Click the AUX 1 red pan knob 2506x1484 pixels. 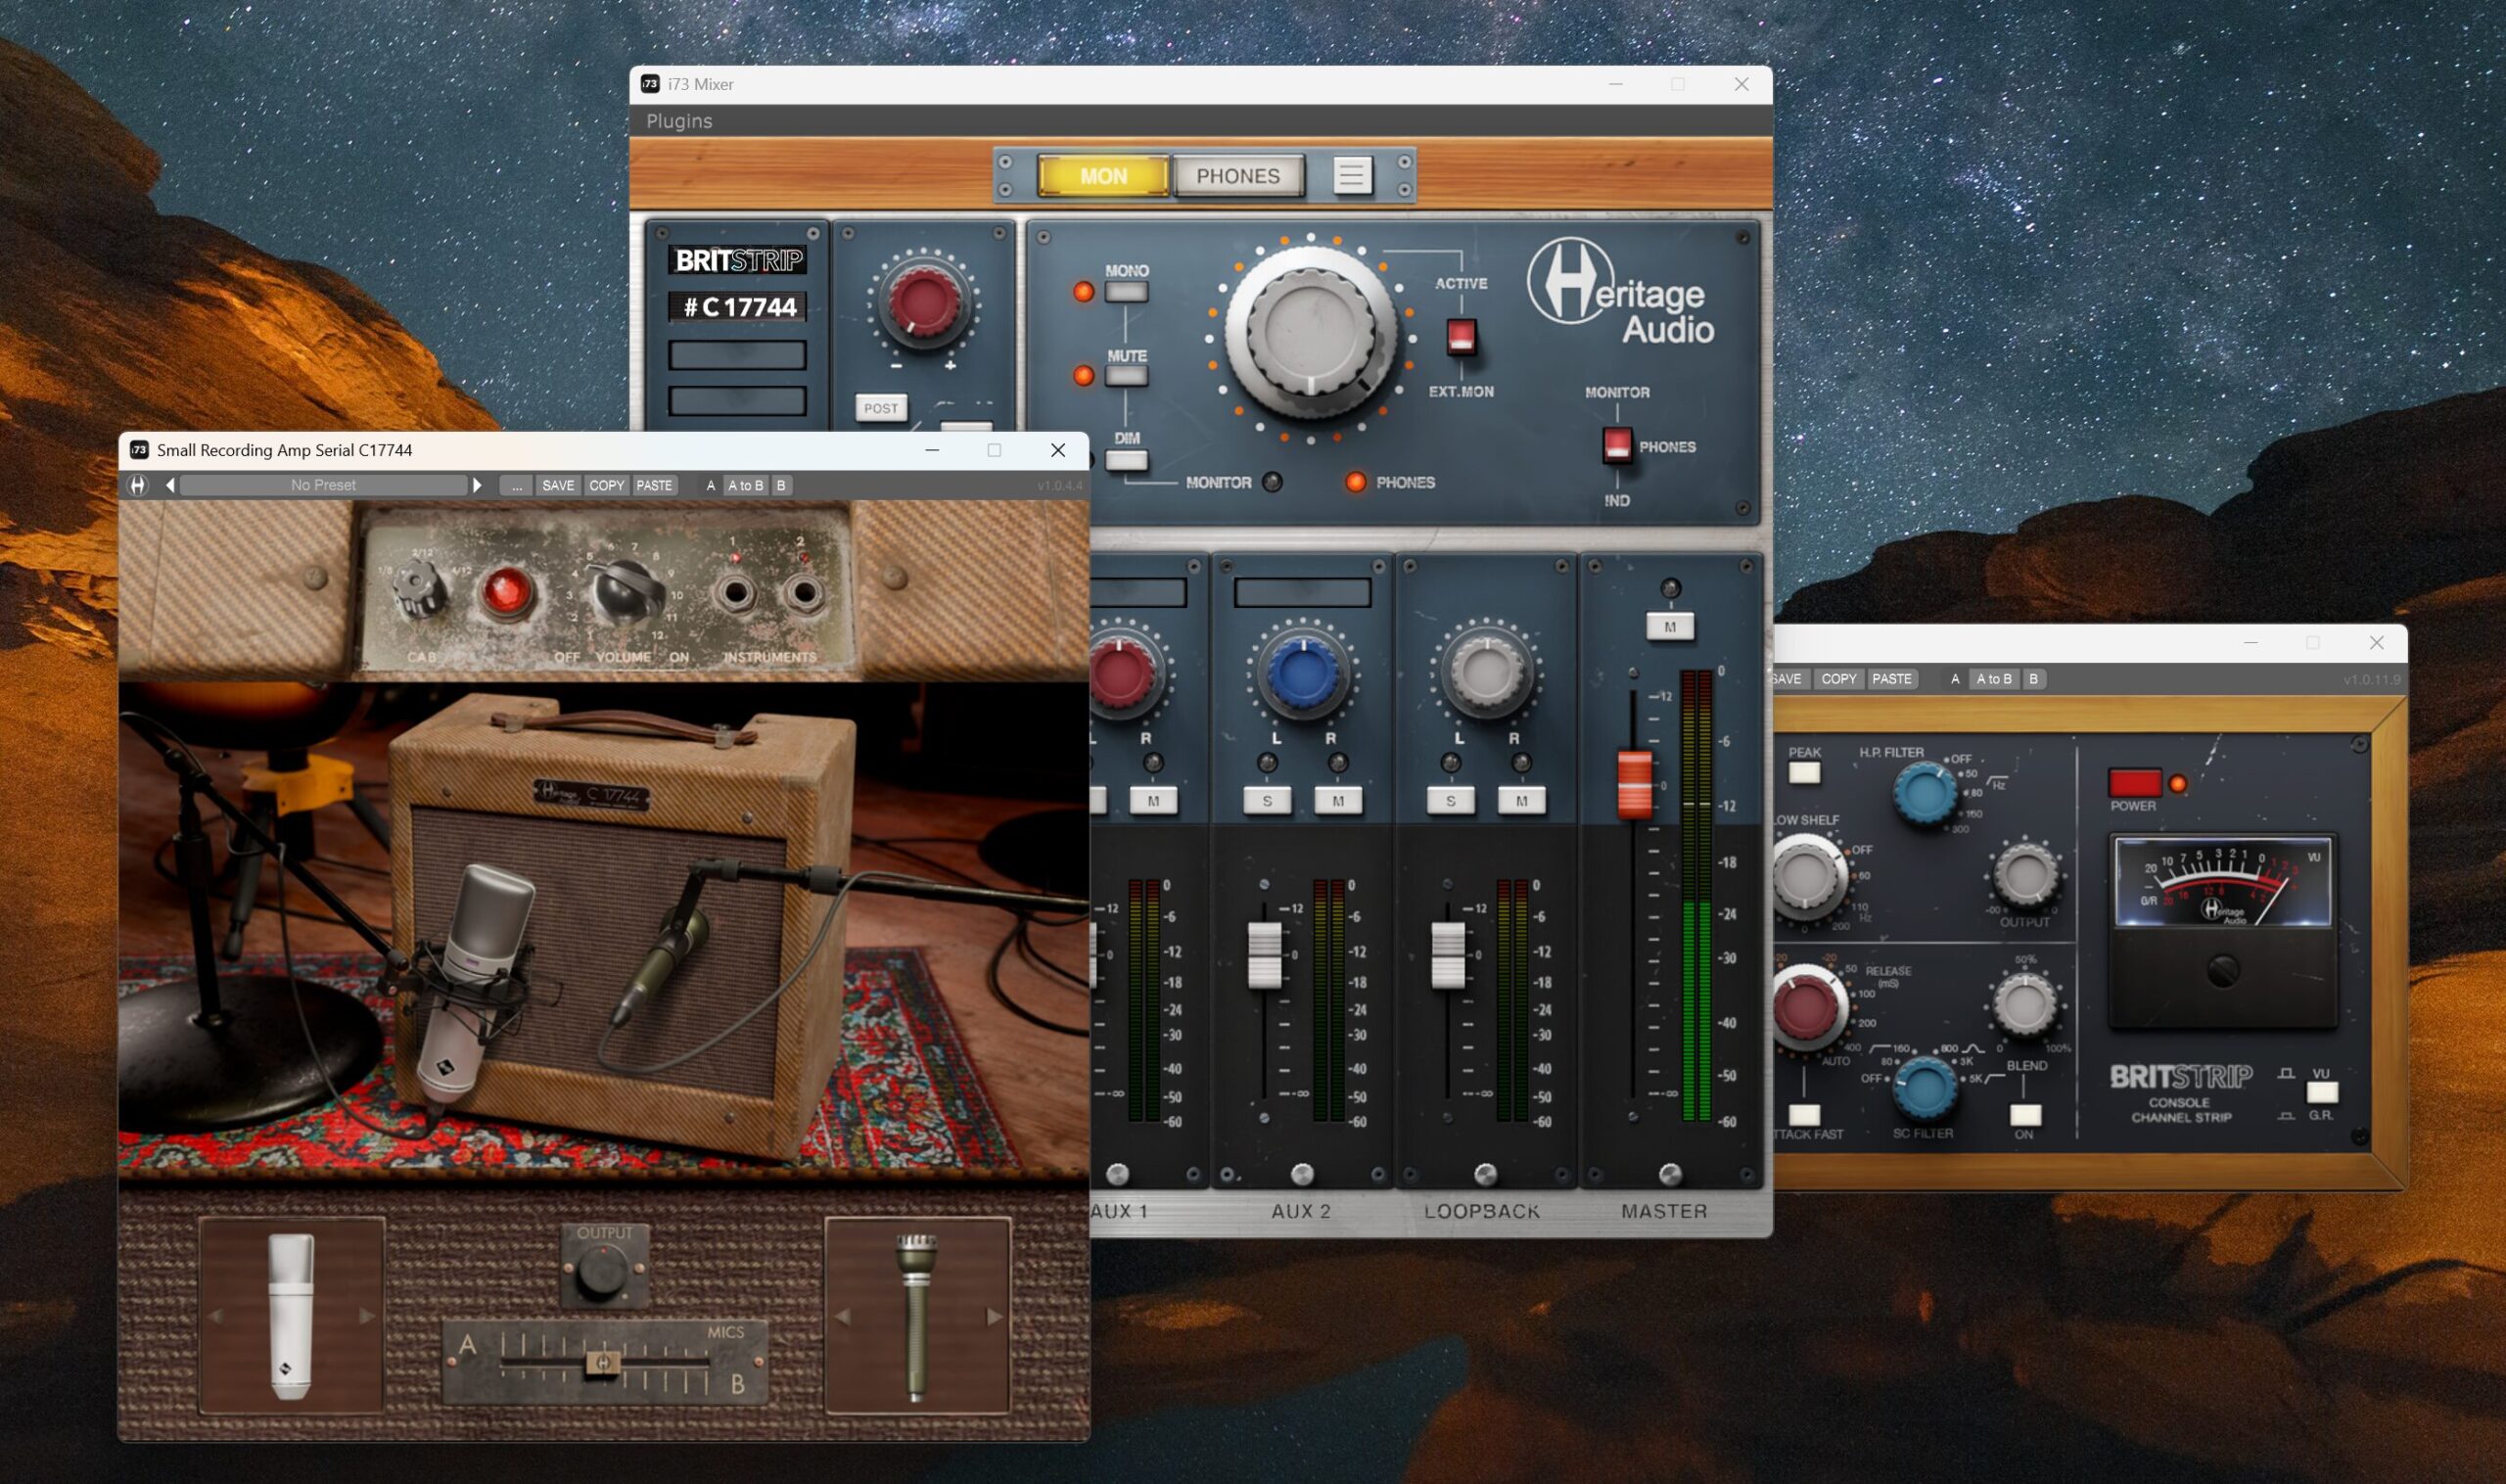(x=1121, y=675)
